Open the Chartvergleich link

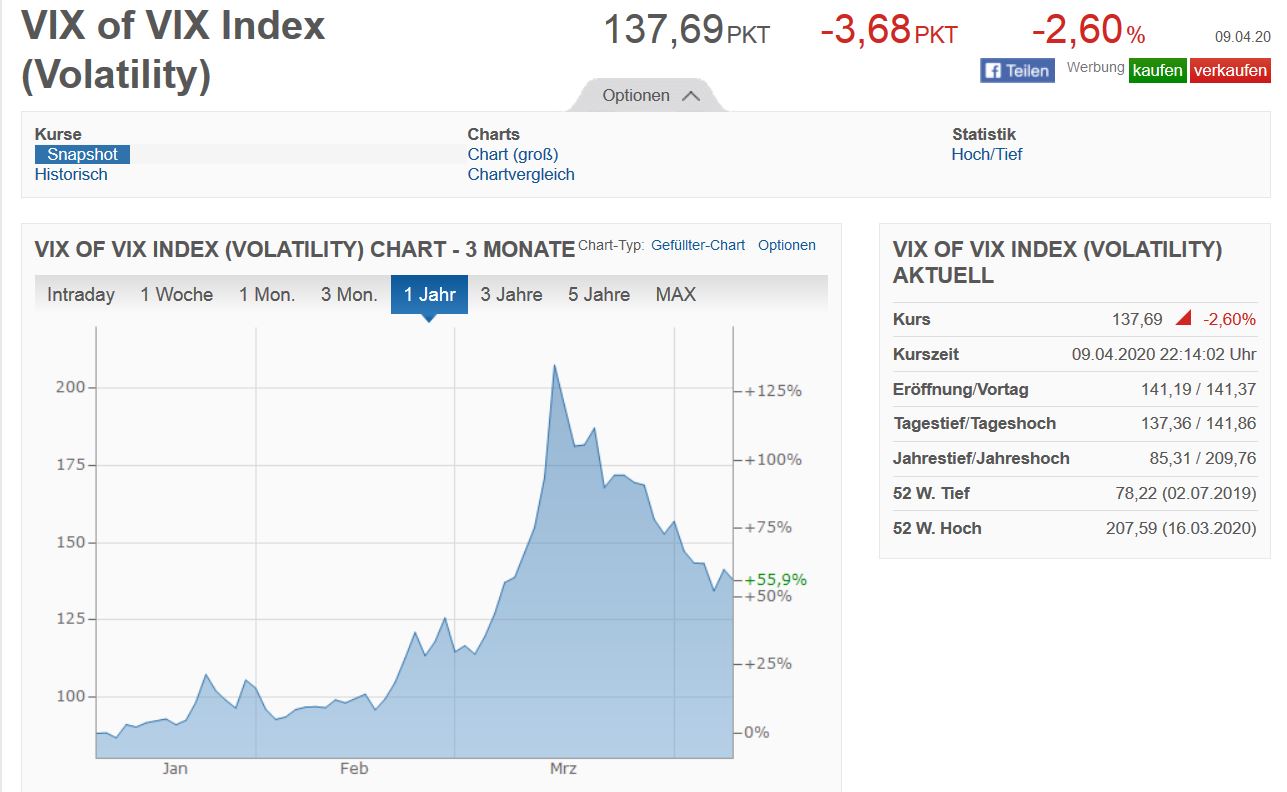[521, 173]
